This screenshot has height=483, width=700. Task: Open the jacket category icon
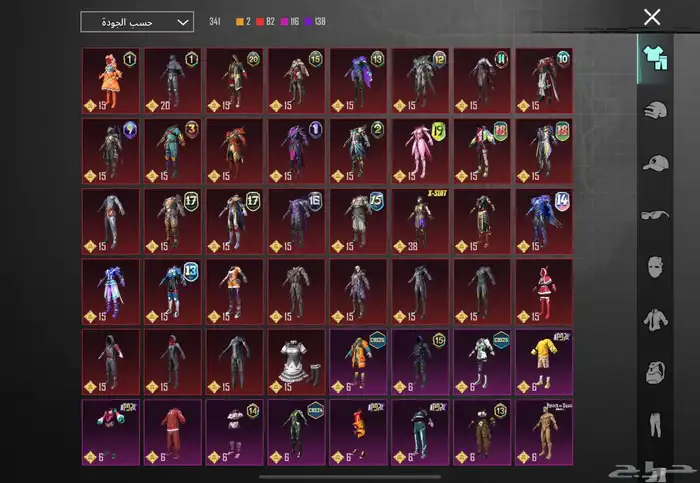(x=657, y=320)
